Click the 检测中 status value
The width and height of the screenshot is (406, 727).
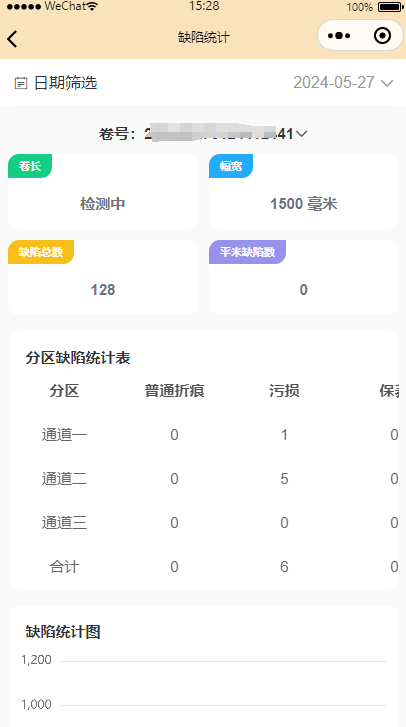pos(103,204)
